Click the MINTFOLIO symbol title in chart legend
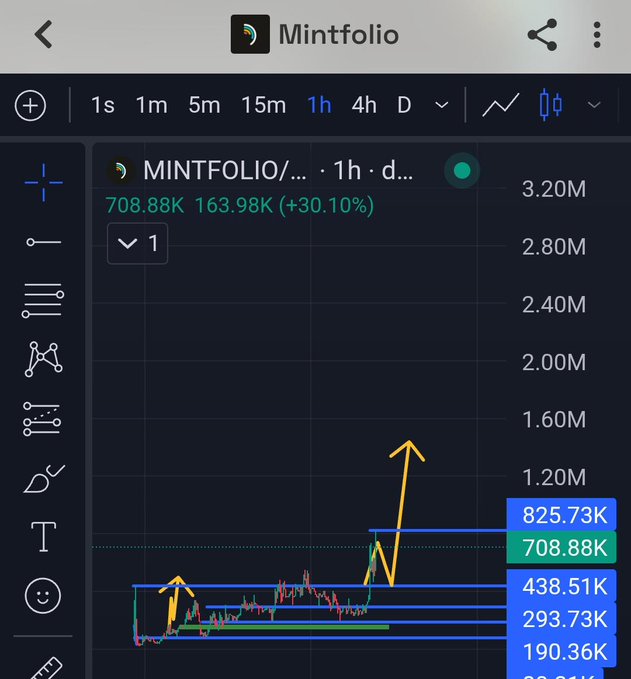Viewport: 631px width, 679px height. (x=224, y=170)
